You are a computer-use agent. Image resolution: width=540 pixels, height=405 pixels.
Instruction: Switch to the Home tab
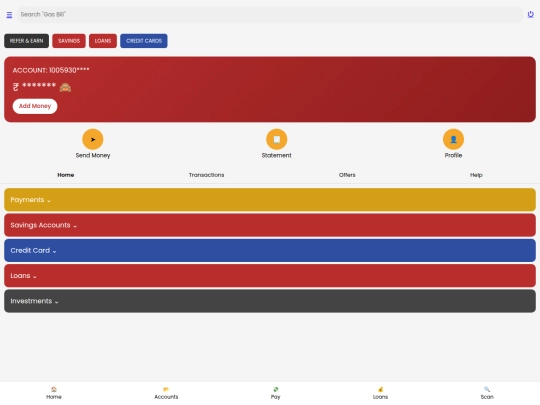coord(66,175)
